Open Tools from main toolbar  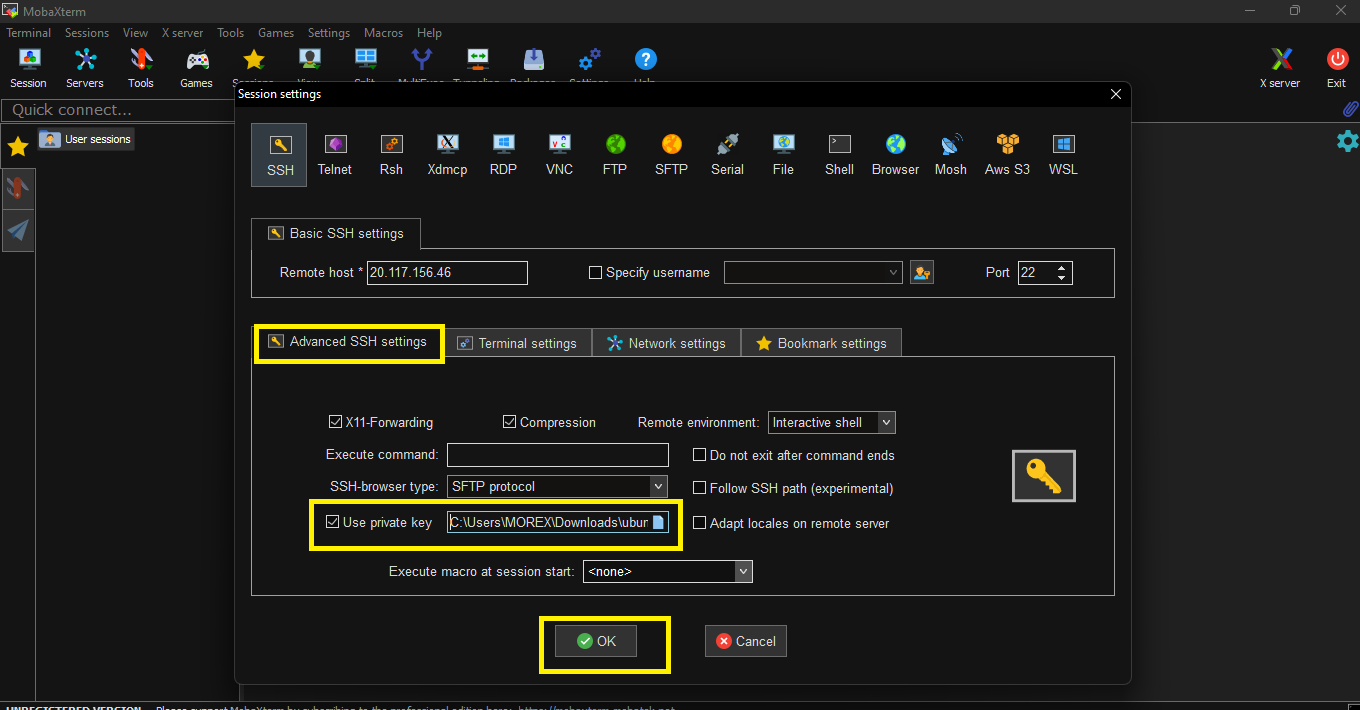141,68
